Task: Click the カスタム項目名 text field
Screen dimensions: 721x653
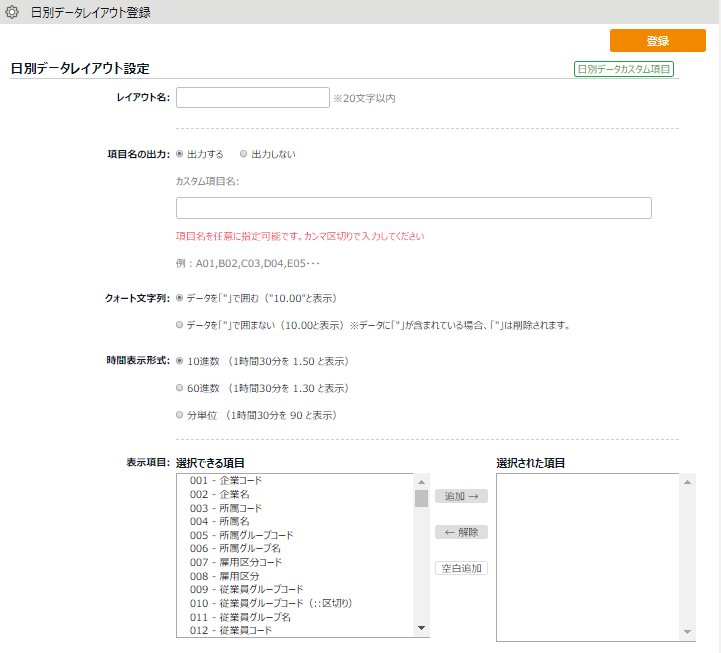Action: [413, 208]
